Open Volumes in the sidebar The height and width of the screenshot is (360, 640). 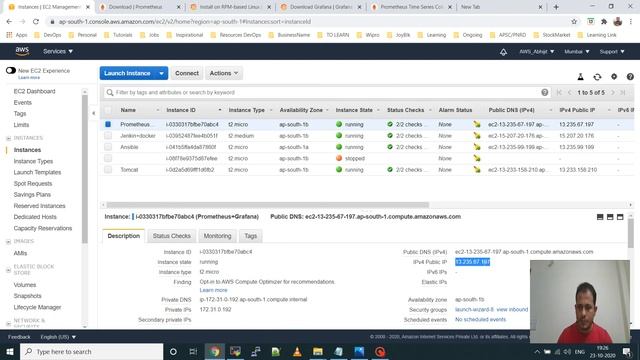pos(25,284)
